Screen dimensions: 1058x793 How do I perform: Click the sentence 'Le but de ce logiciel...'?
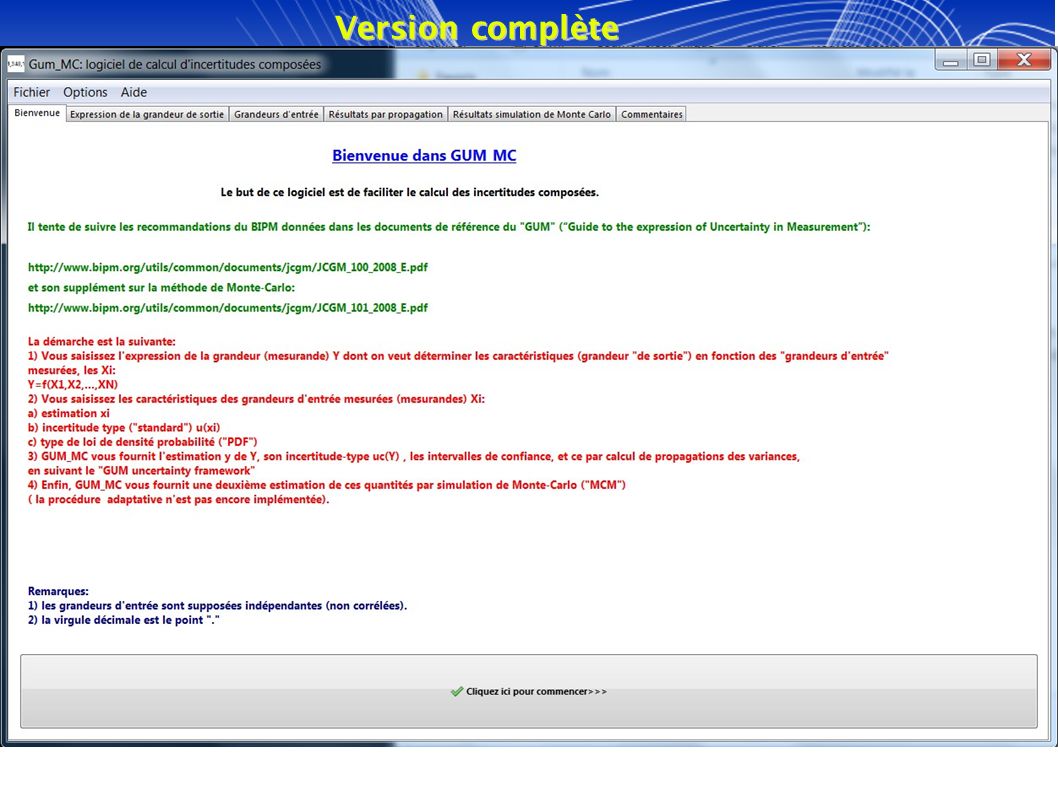[410, 192]
